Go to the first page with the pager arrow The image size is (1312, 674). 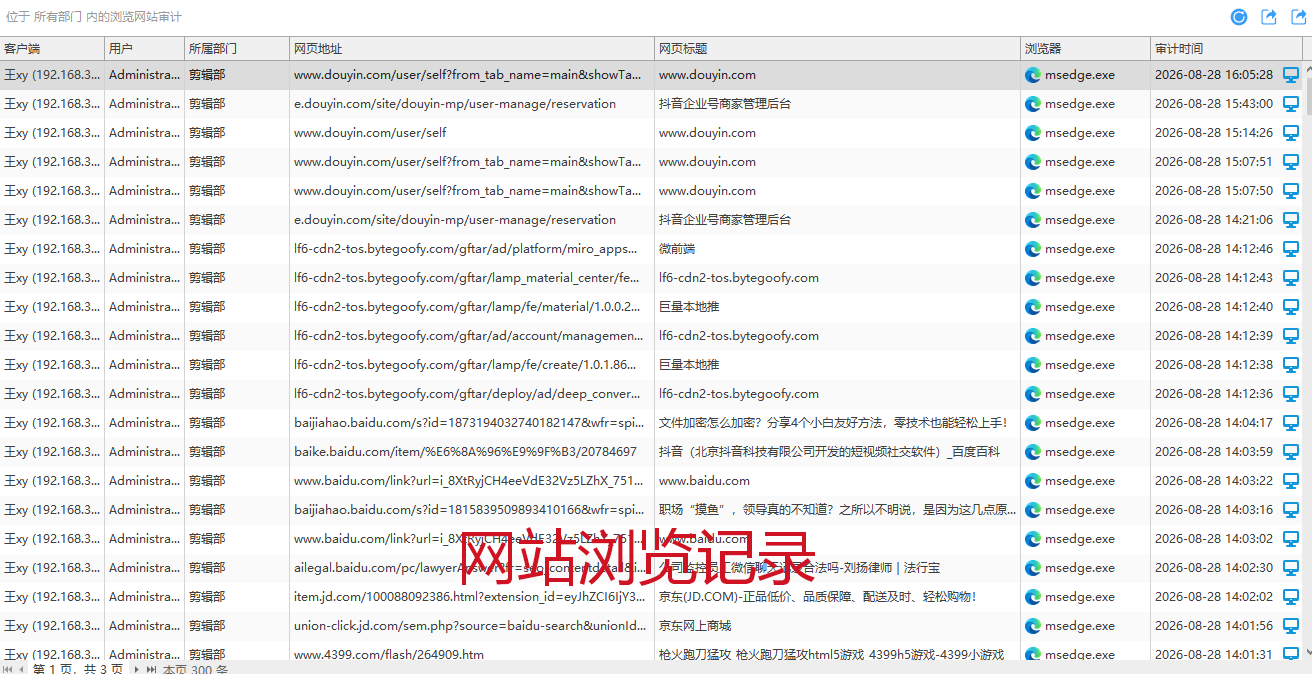pyautogui.click(x=8, y=669)
